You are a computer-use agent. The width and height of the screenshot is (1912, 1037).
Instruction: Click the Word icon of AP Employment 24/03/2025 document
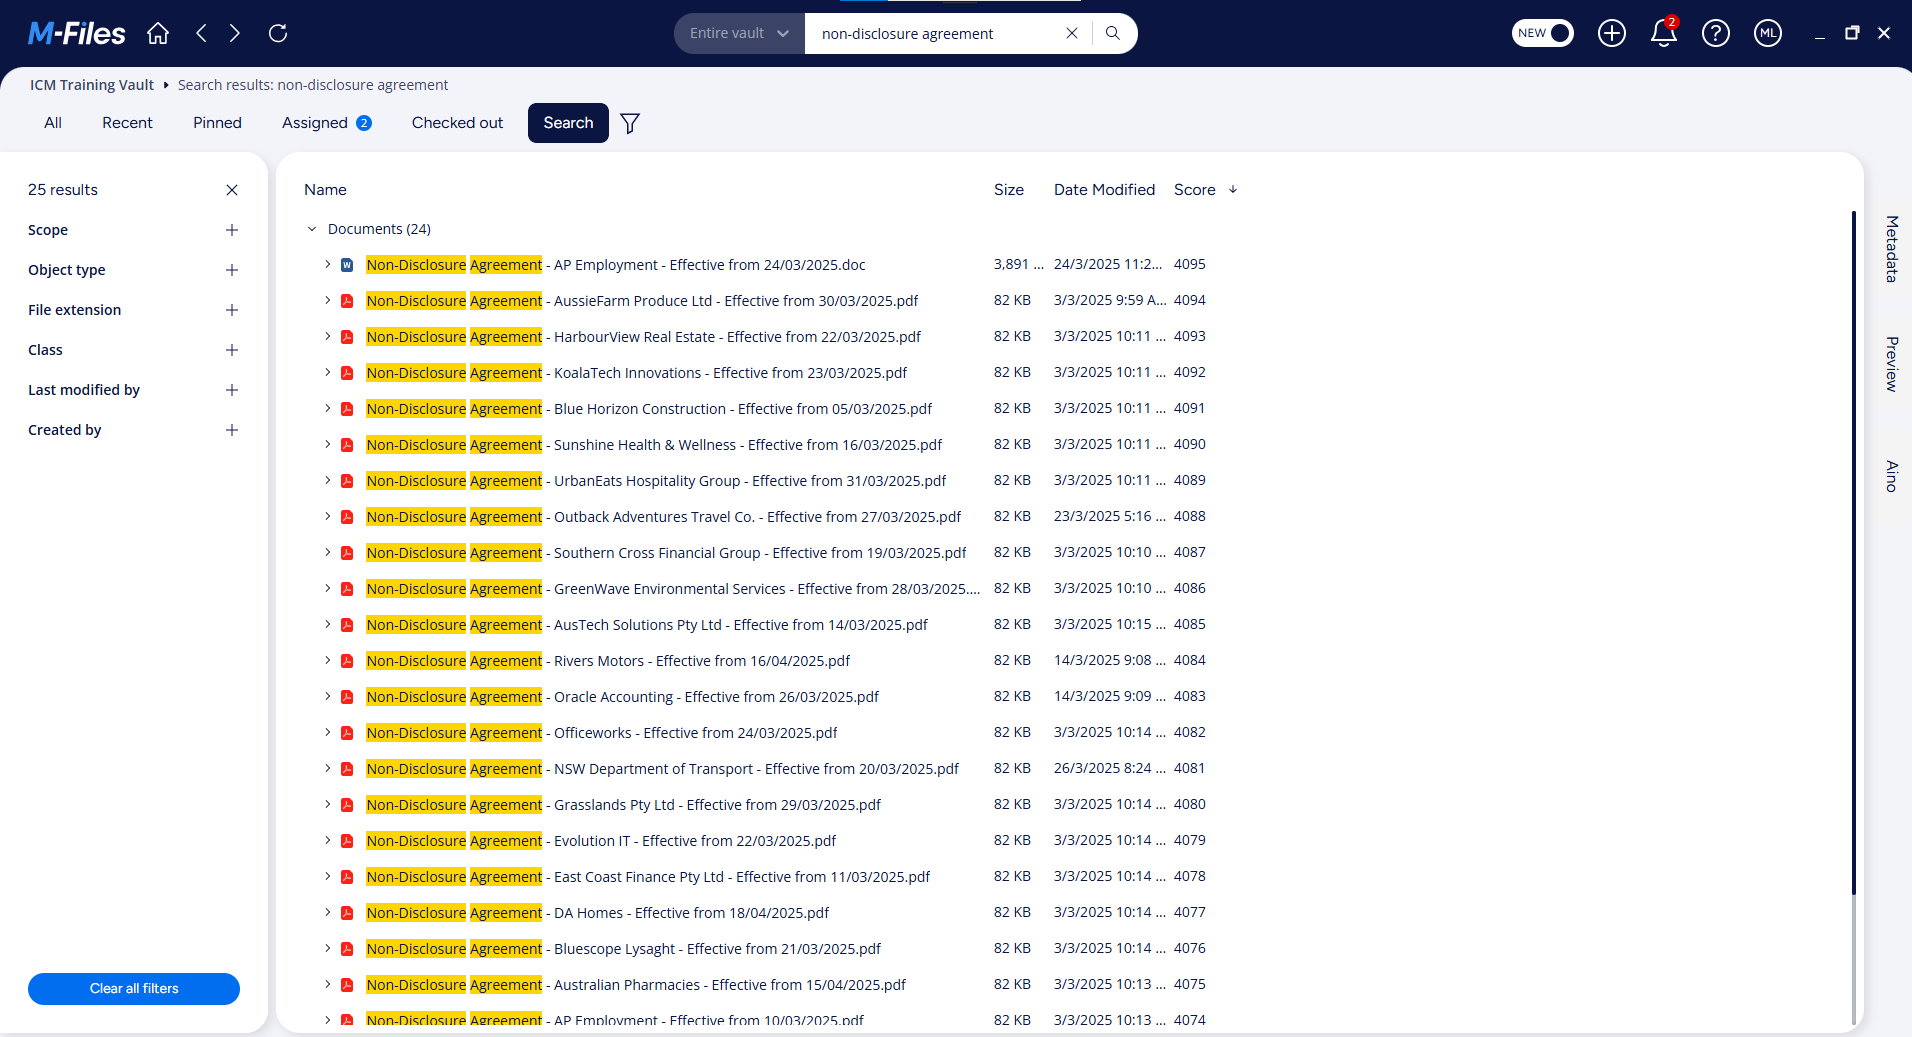[x=347, y=265]
